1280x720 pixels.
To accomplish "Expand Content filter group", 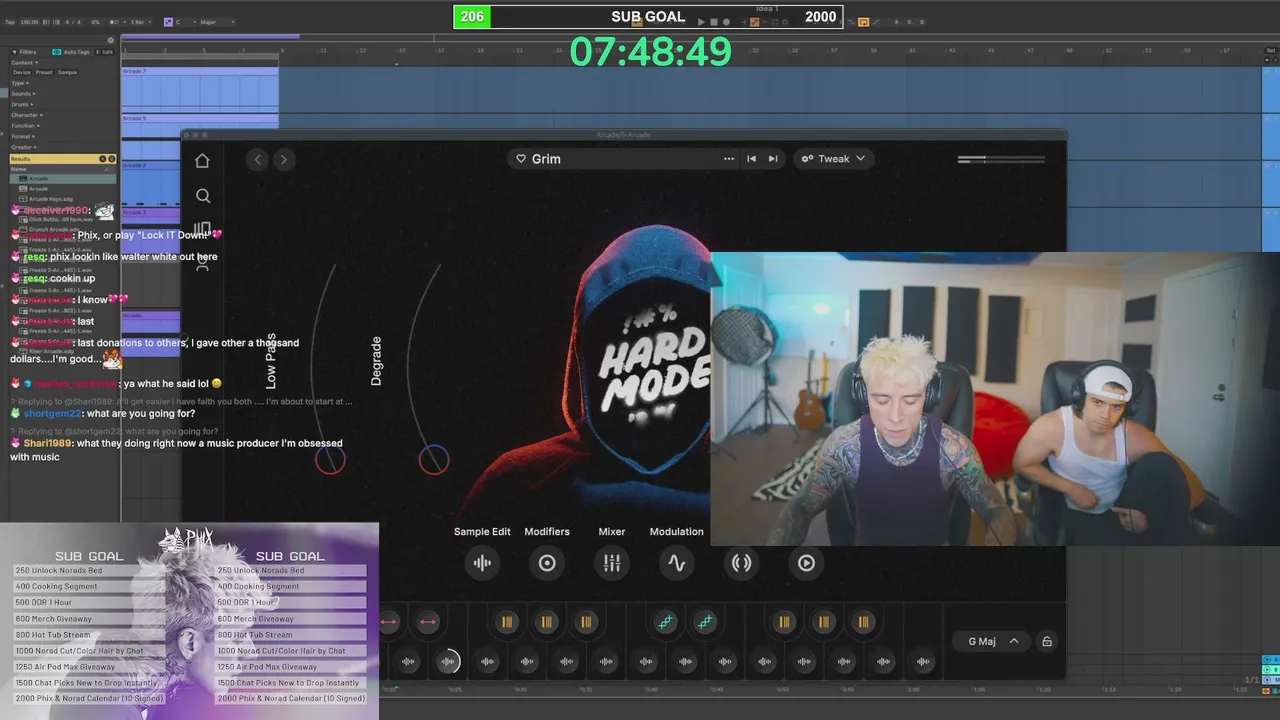I will pos(25,63).
